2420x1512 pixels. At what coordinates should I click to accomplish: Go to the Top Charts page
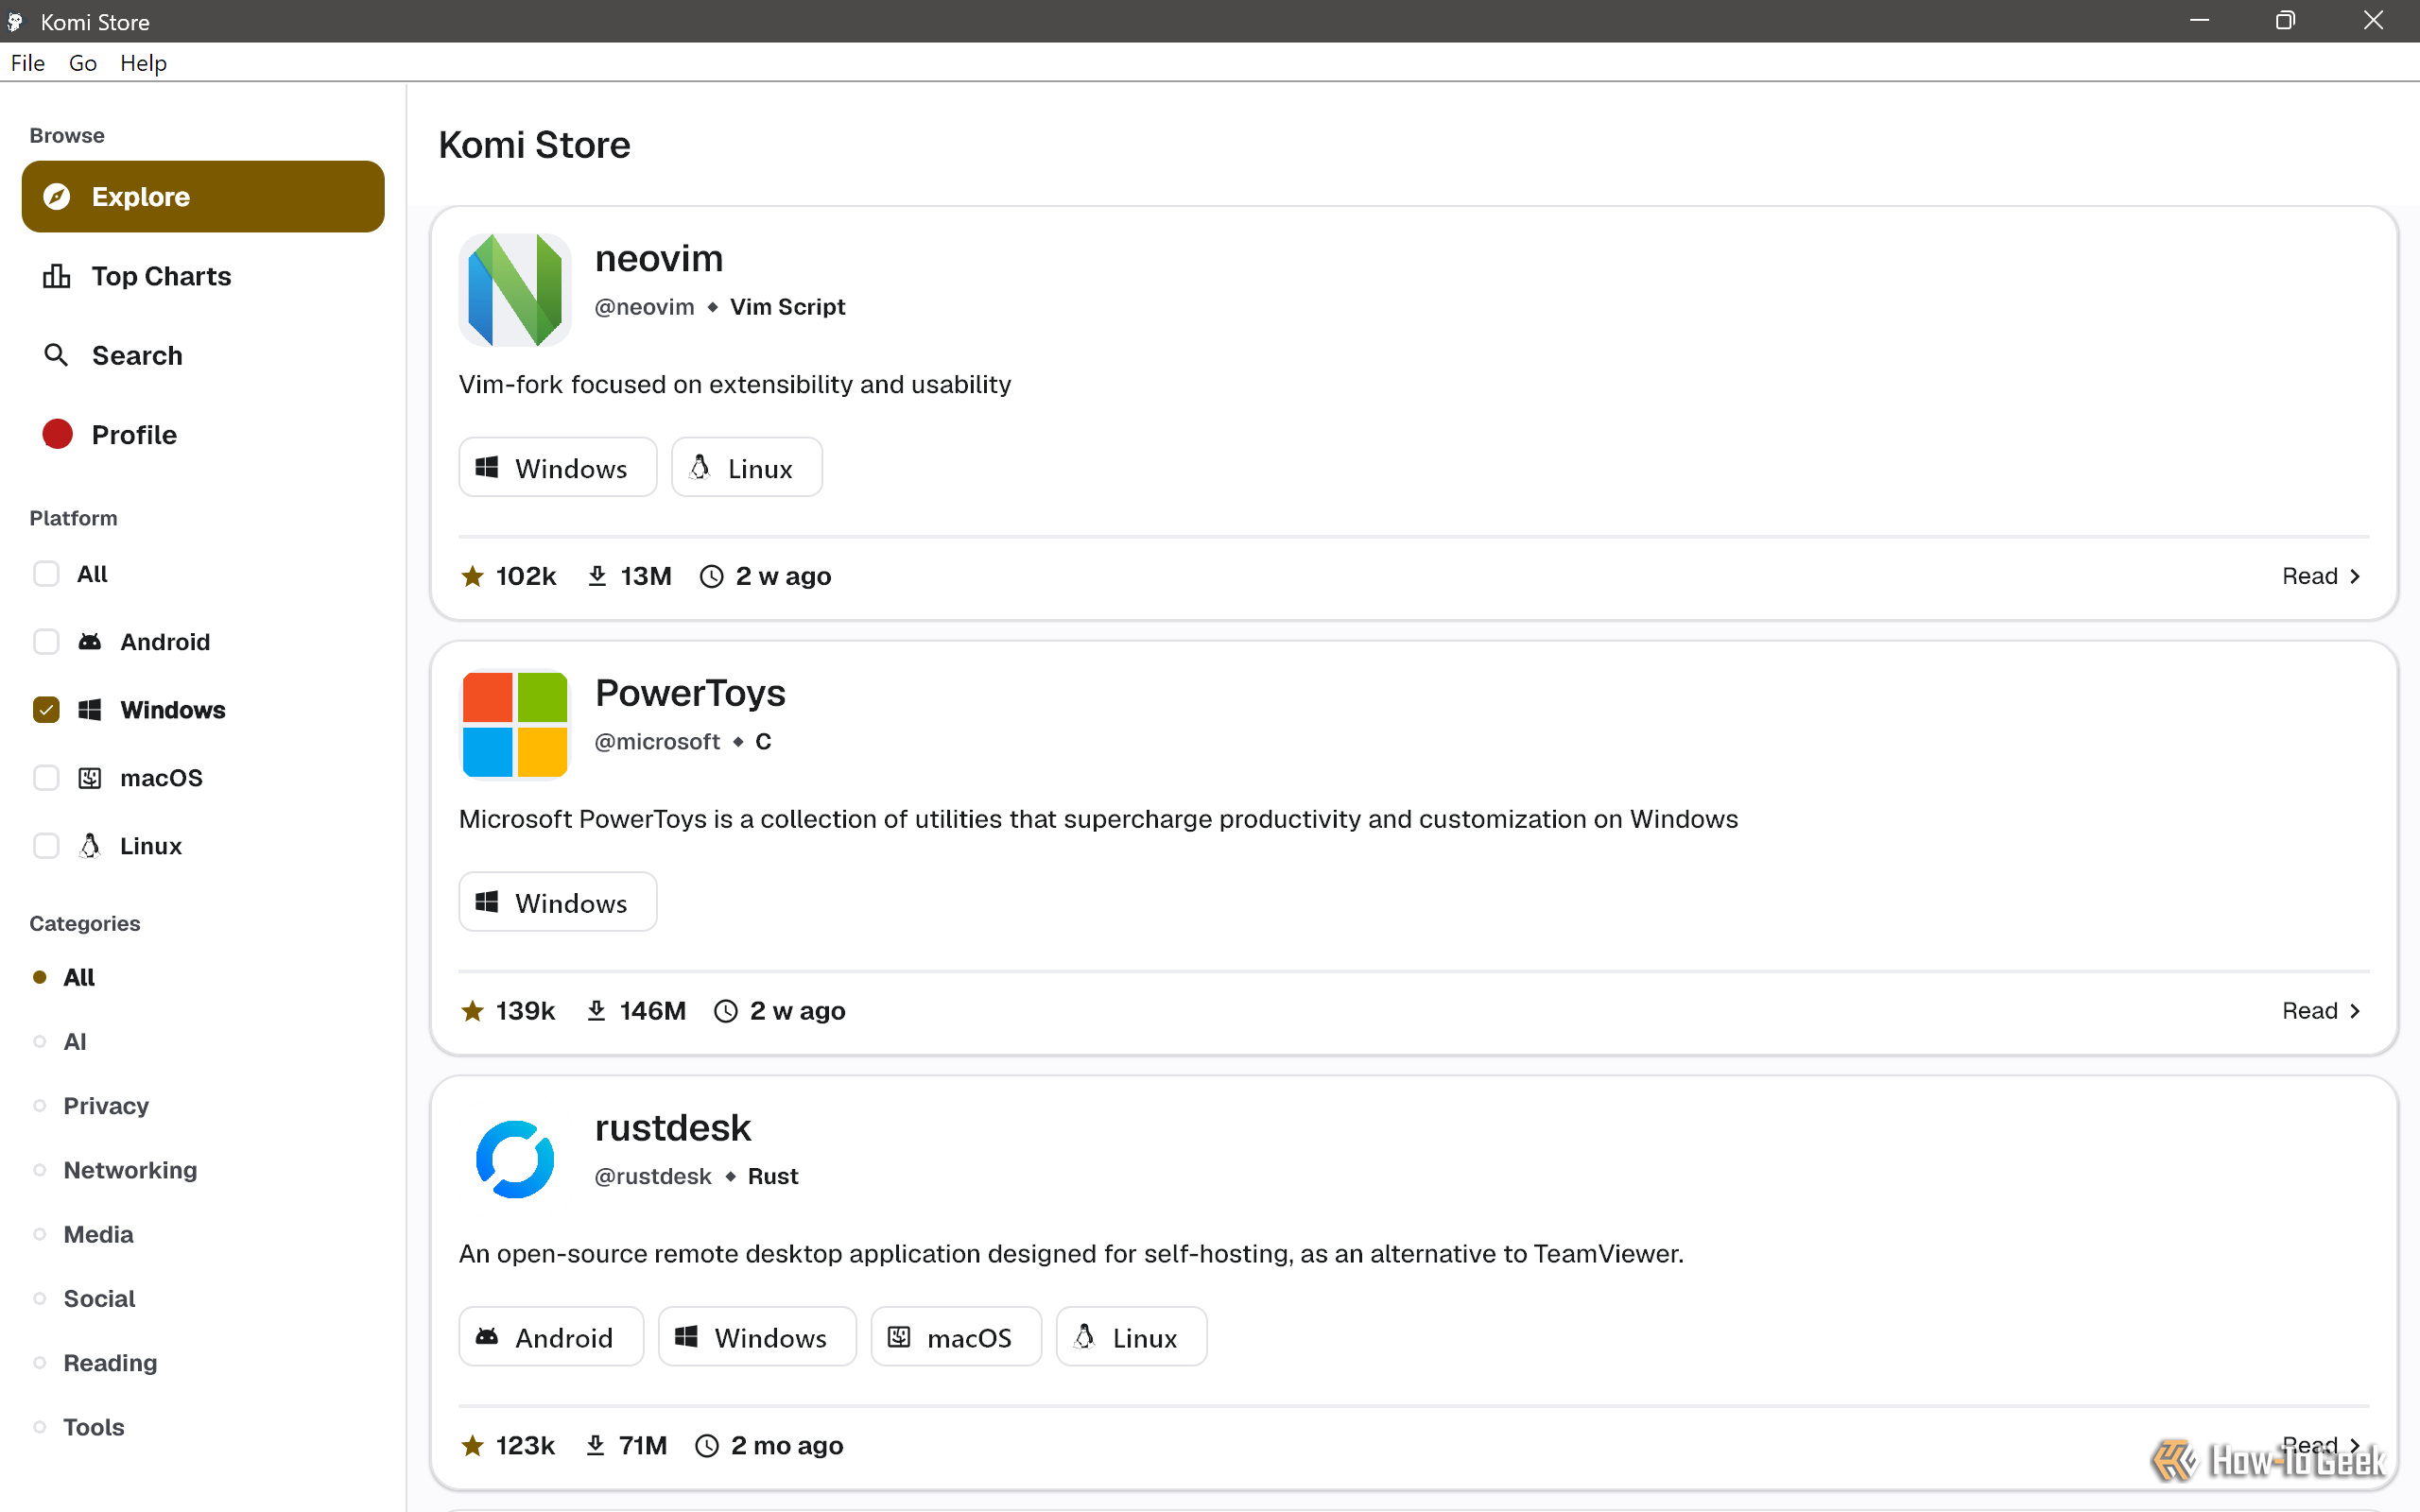[x=203, y=276]
